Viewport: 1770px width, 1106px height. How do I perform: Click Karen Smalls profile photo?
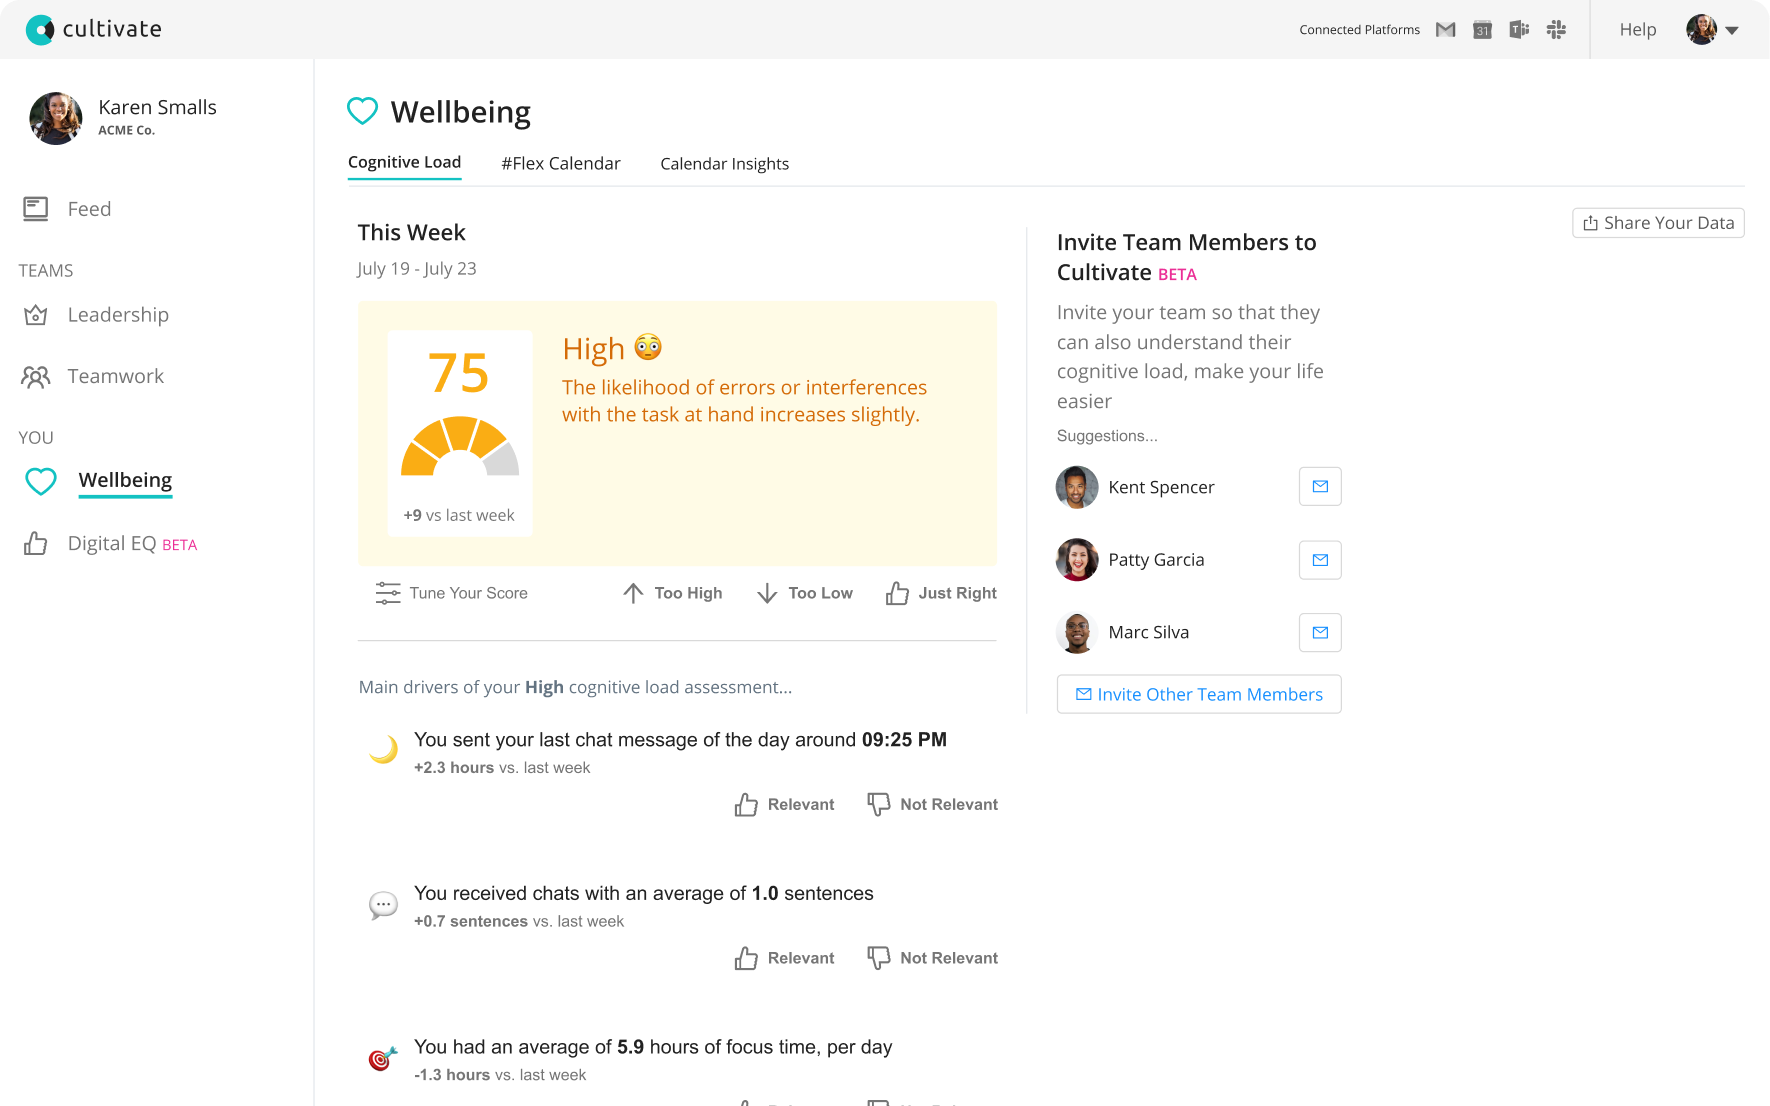[x=56, y=118]
